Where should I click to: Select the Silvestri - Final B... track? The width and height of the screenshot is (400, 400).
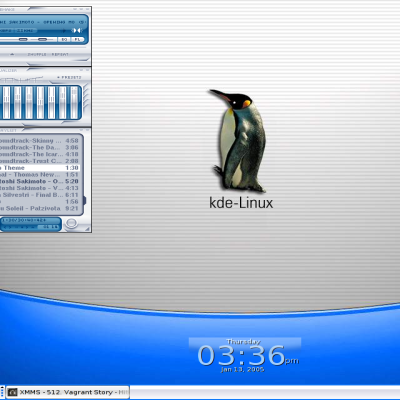(39, 195)
